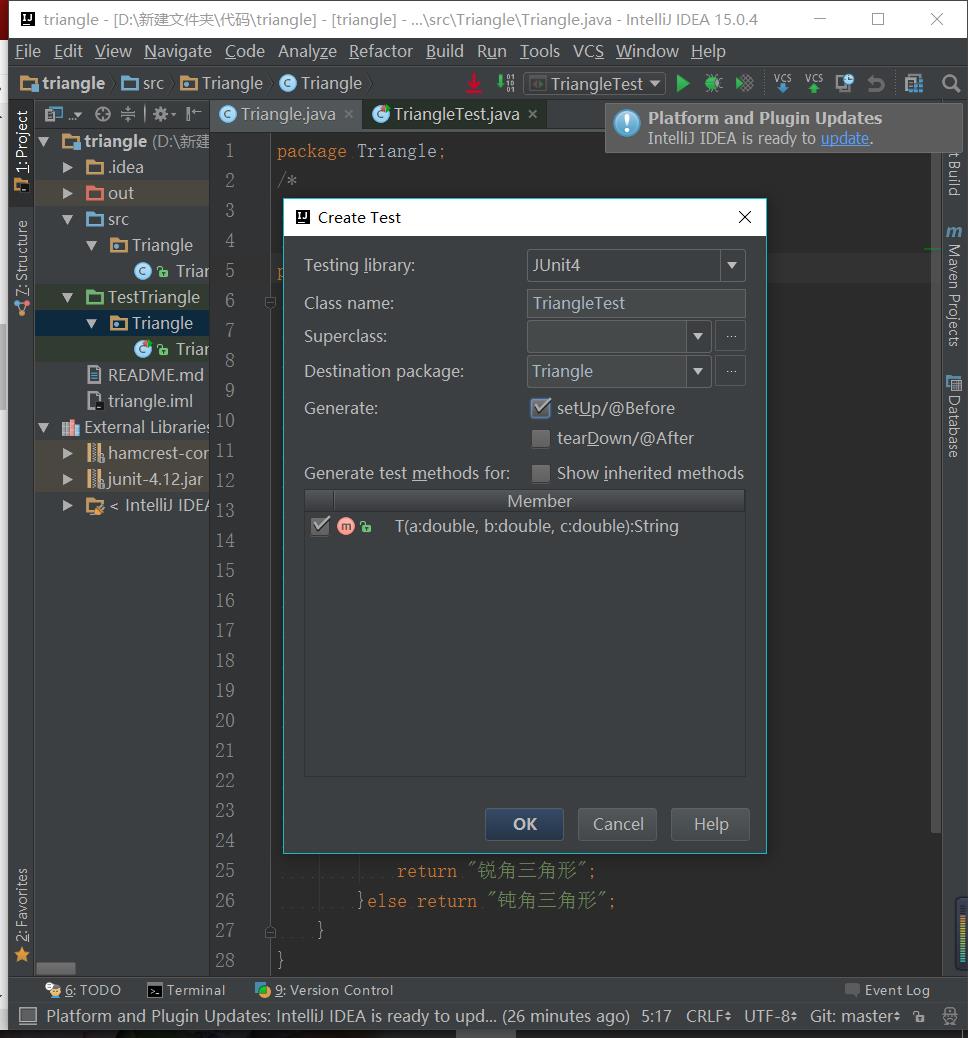This screenshot has height=1038, width=968.
Task: Open the Refactor menu
Action: (381, 51)
